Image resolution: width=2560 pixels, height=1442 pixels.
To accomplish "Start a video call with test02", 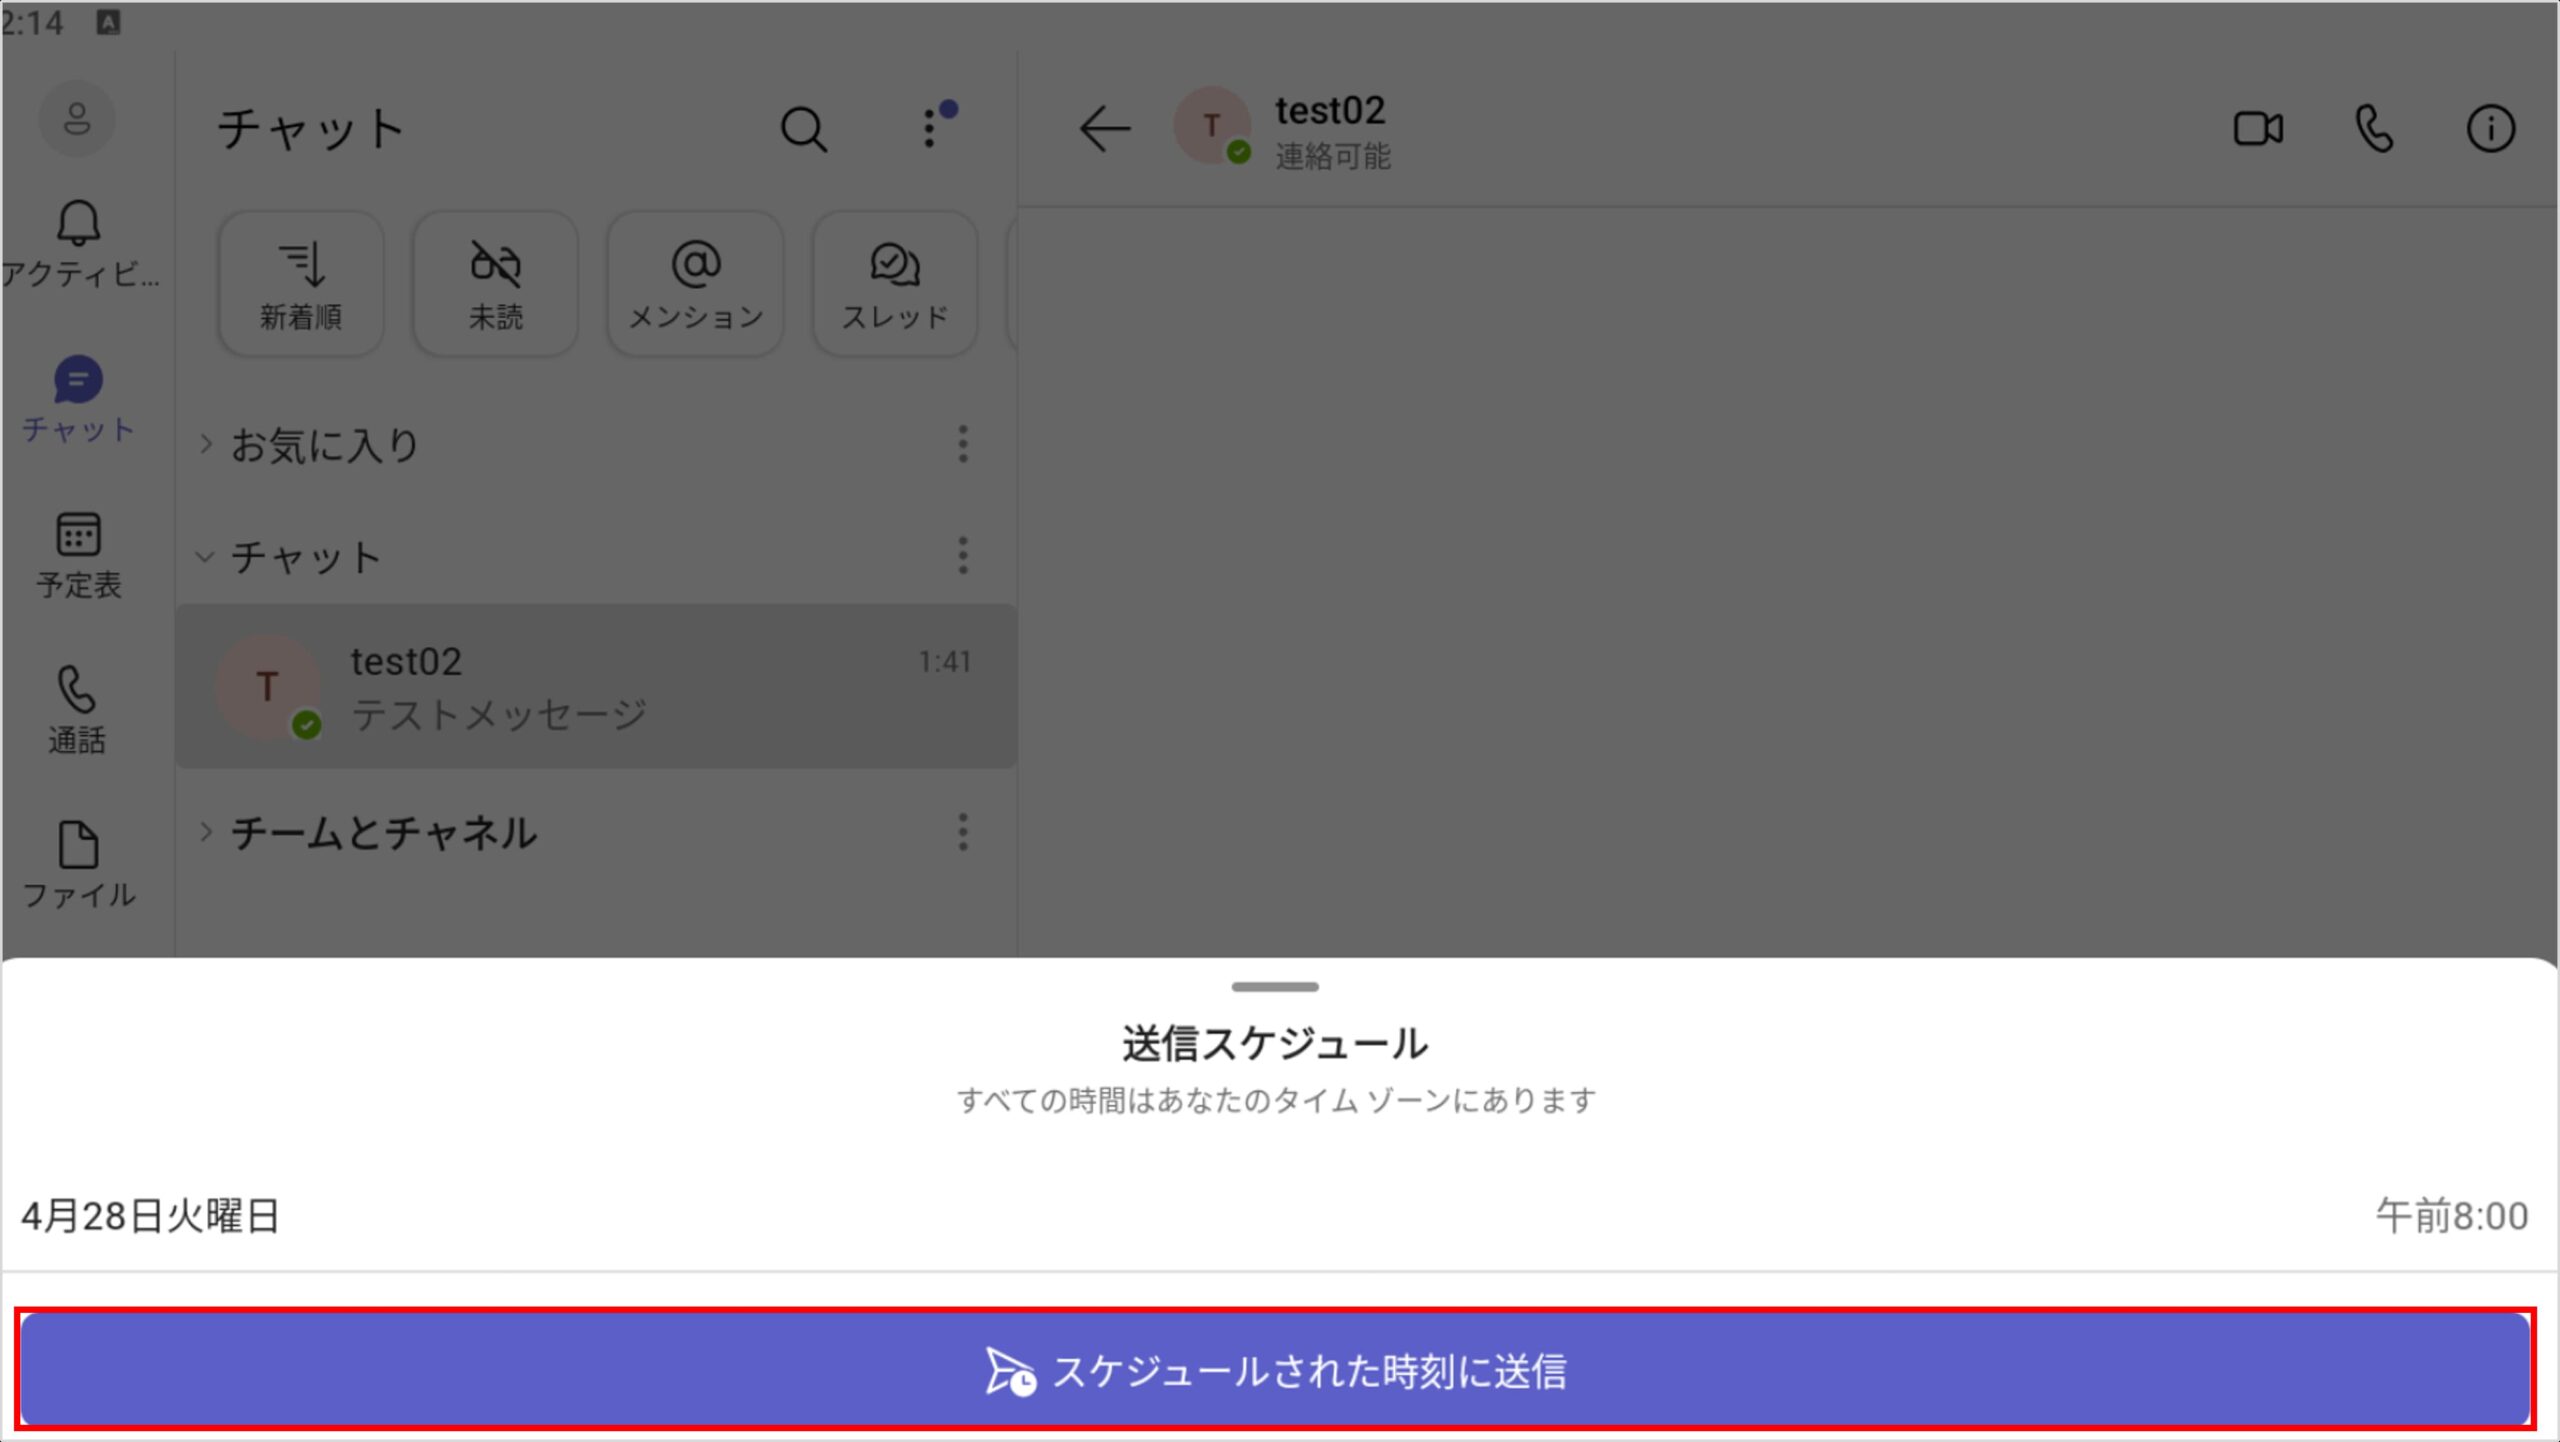I will [2257, 129].
